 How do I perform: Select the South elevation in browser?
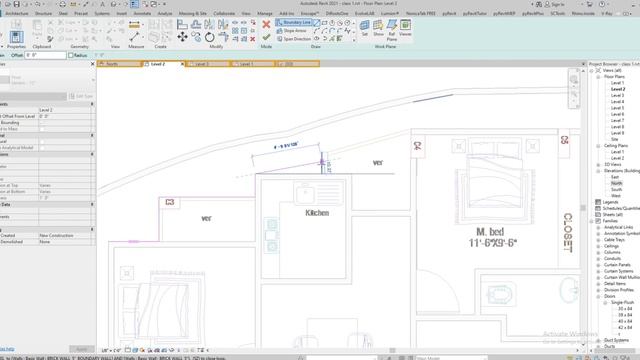[616, 189]
